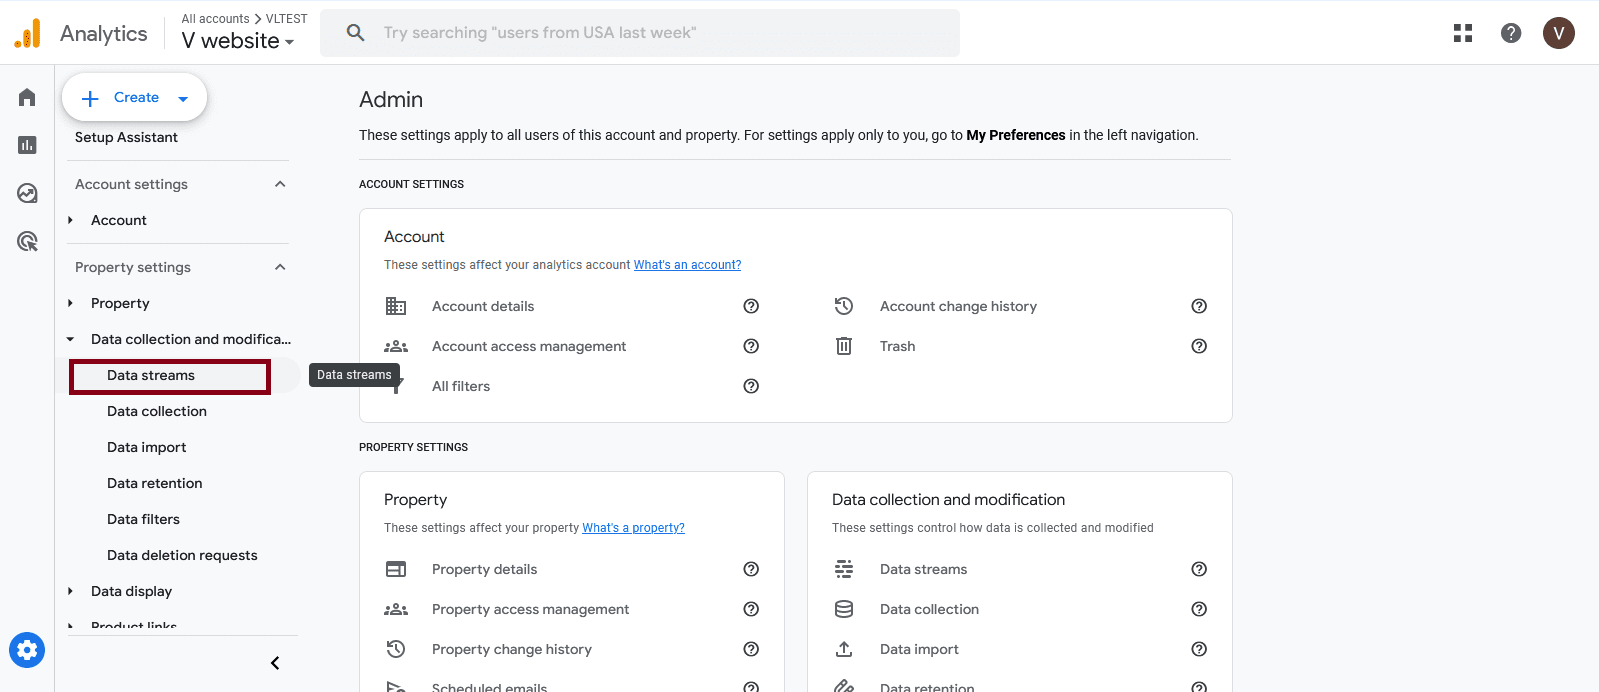Open the Advertising icon in left rail
The width and height of the screenshot is (1599, 692).
point(27,241)
